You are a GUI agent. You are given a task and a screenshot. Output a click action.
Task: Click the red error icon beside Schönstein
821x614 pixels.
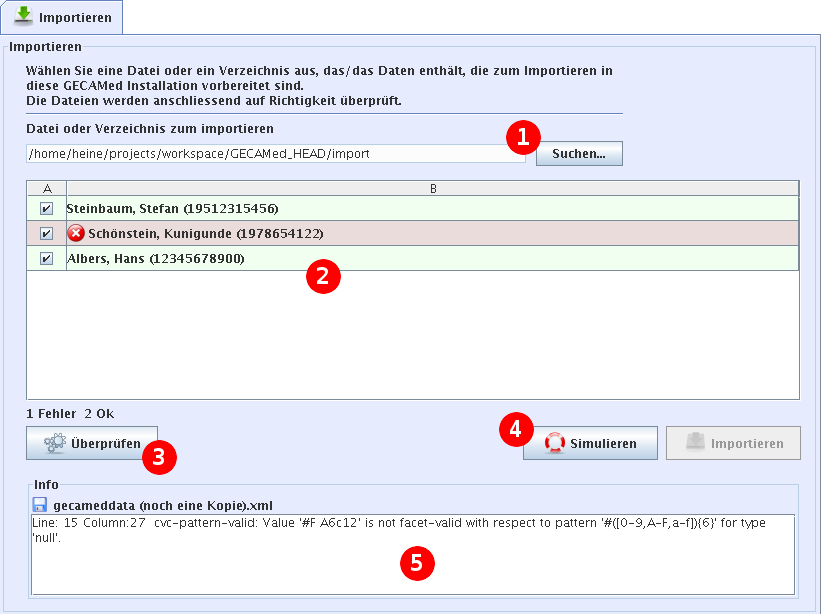pos(76,233)
